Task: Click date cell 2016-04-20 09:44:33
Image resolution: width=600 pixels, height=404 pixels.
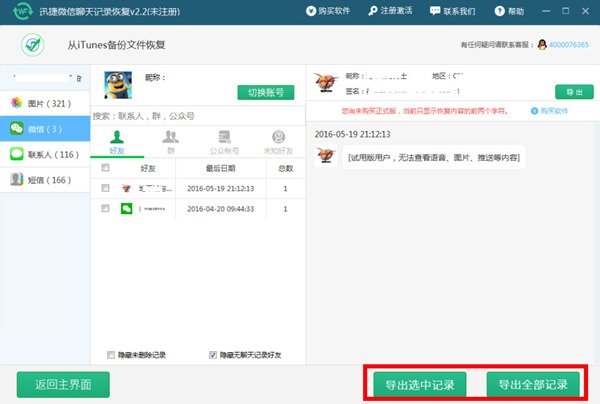Action: (220, 209)
